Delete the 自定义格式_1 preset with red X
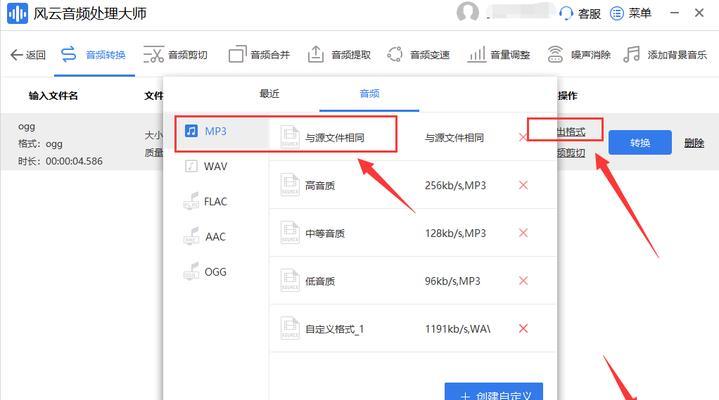Image resolution: width=719 pixels, height=400 pixels. click(x=523, y=328)
